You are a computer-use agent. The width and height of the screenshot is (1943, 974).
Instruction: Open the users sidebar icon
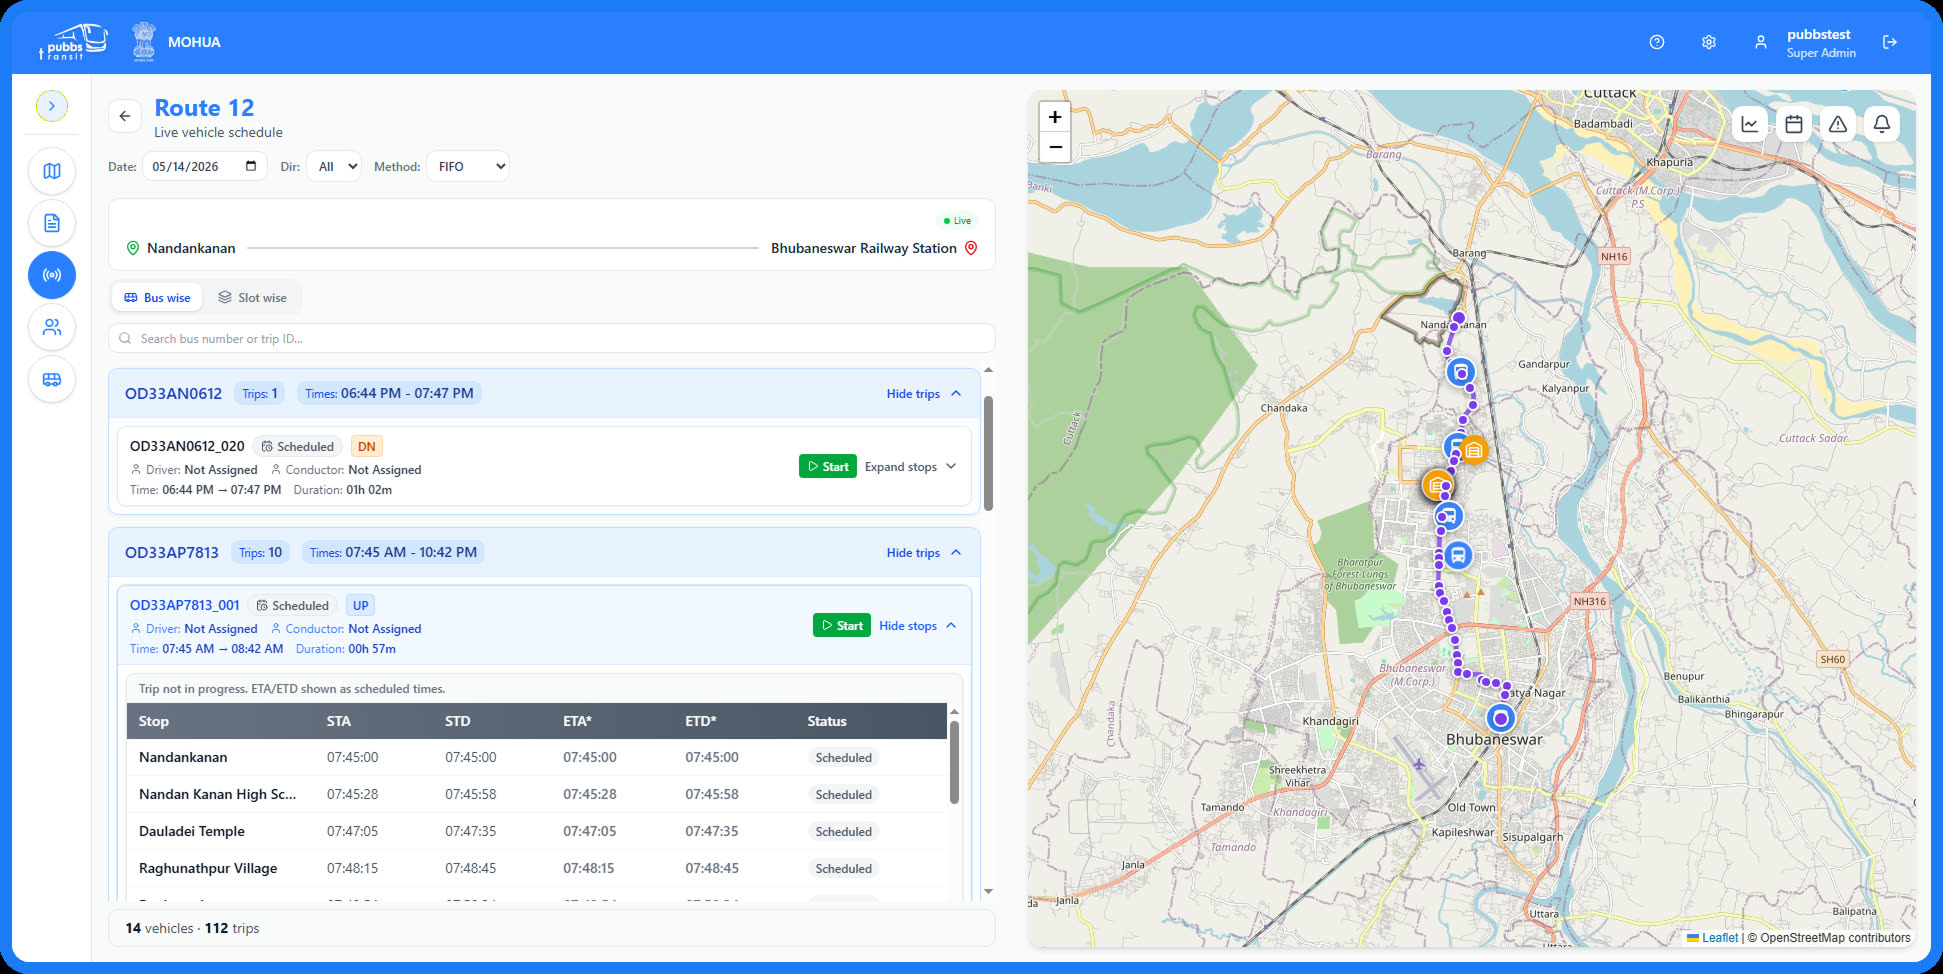tap(52, 327)
